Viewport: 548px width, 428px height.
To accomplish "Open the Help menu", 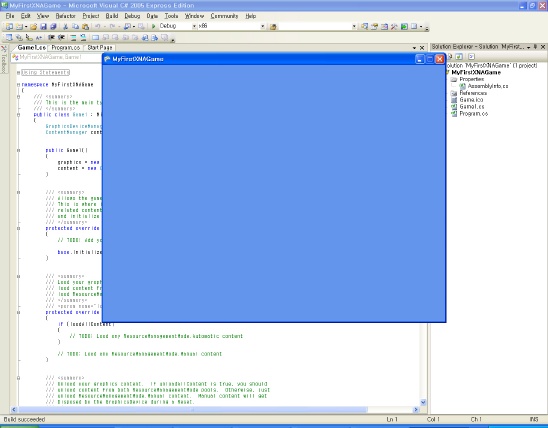I will click(251, 16).
